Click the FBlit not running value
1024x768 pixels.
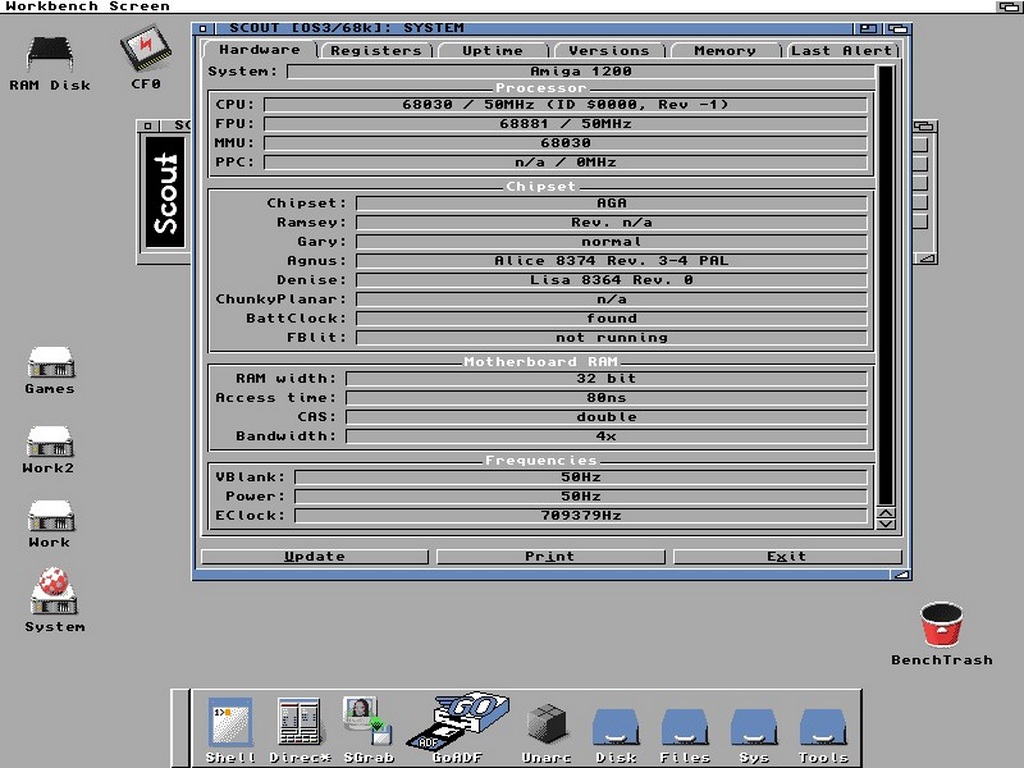(x=611, y=338)
